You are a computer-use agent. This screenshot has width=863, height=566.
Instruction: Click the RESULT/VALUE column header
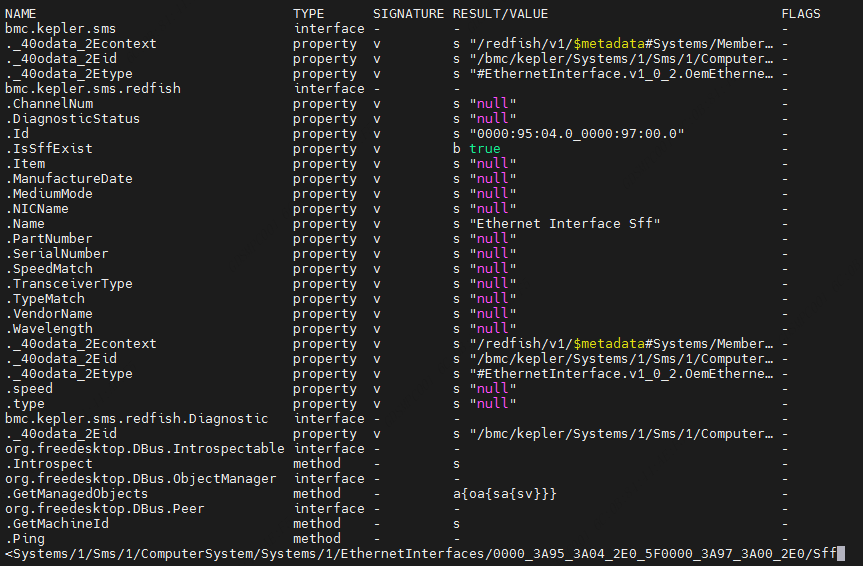pyautogui.click(x=500, y=14)
